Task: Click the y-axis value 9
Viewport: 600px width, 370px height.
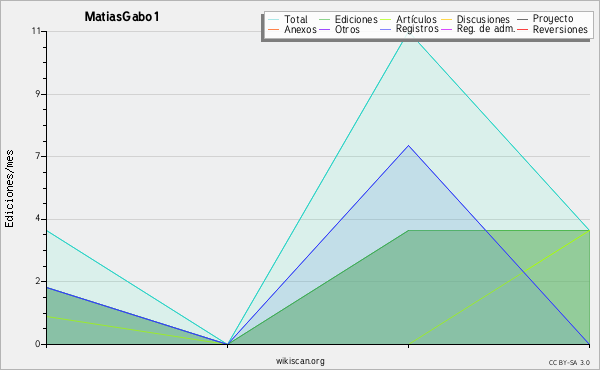Action: (38, 94)
